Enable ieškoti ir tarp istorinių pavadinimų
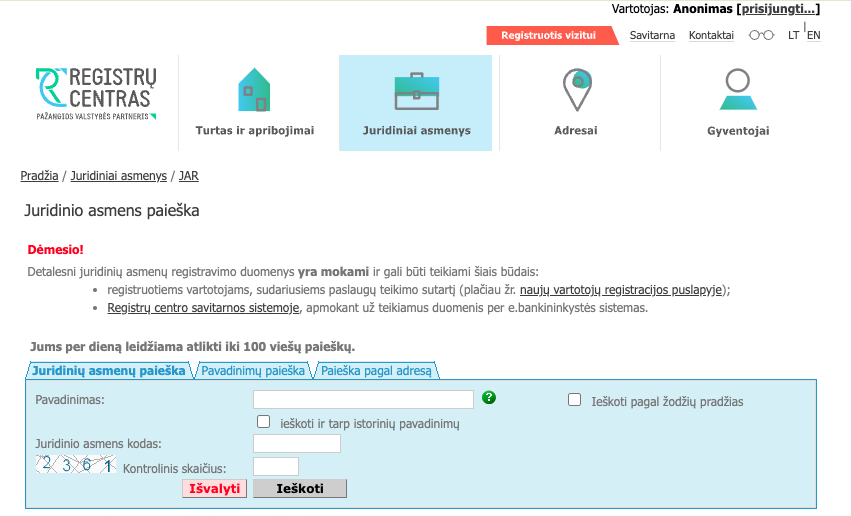Viewport: 851px width, 516px height. 263,422
